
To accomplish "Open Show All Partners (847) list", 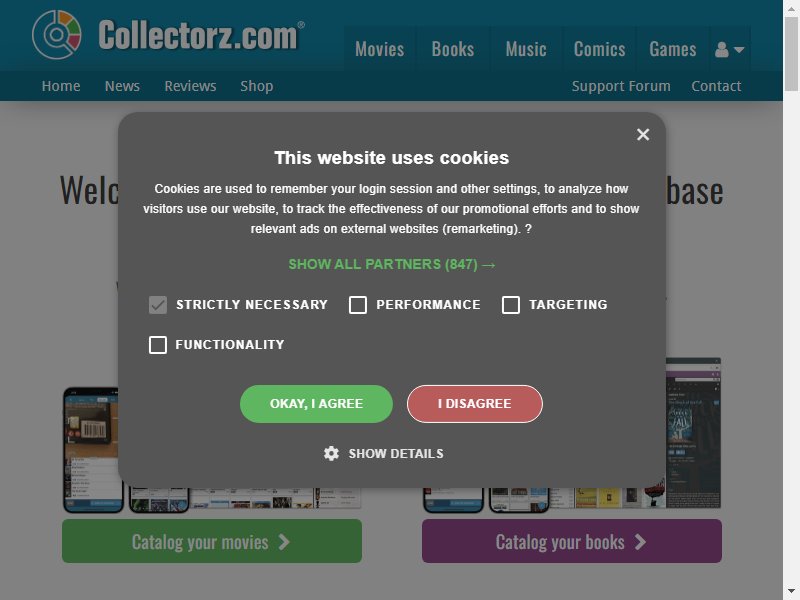I will 392,264.
